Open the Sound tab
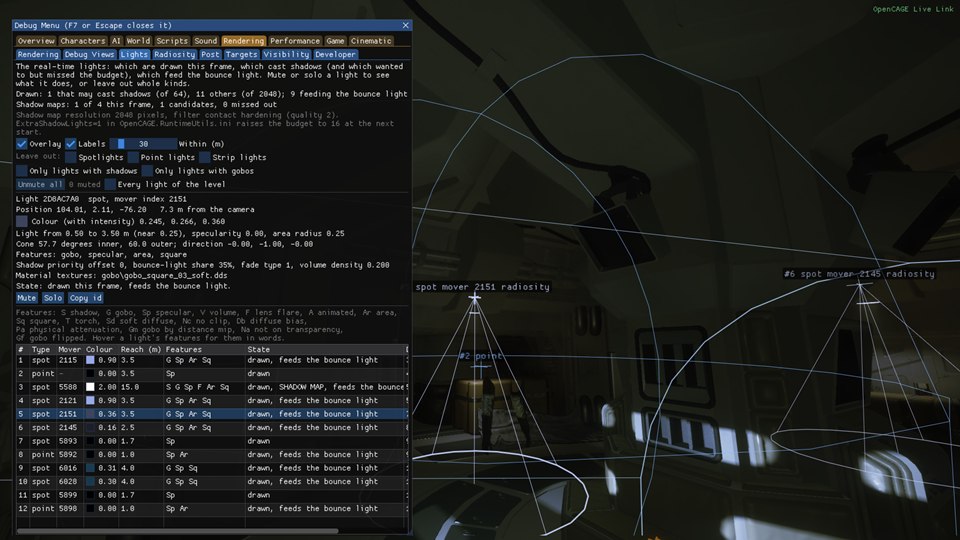960x540 pixels. pyautogui.click(x=206, y=41)
